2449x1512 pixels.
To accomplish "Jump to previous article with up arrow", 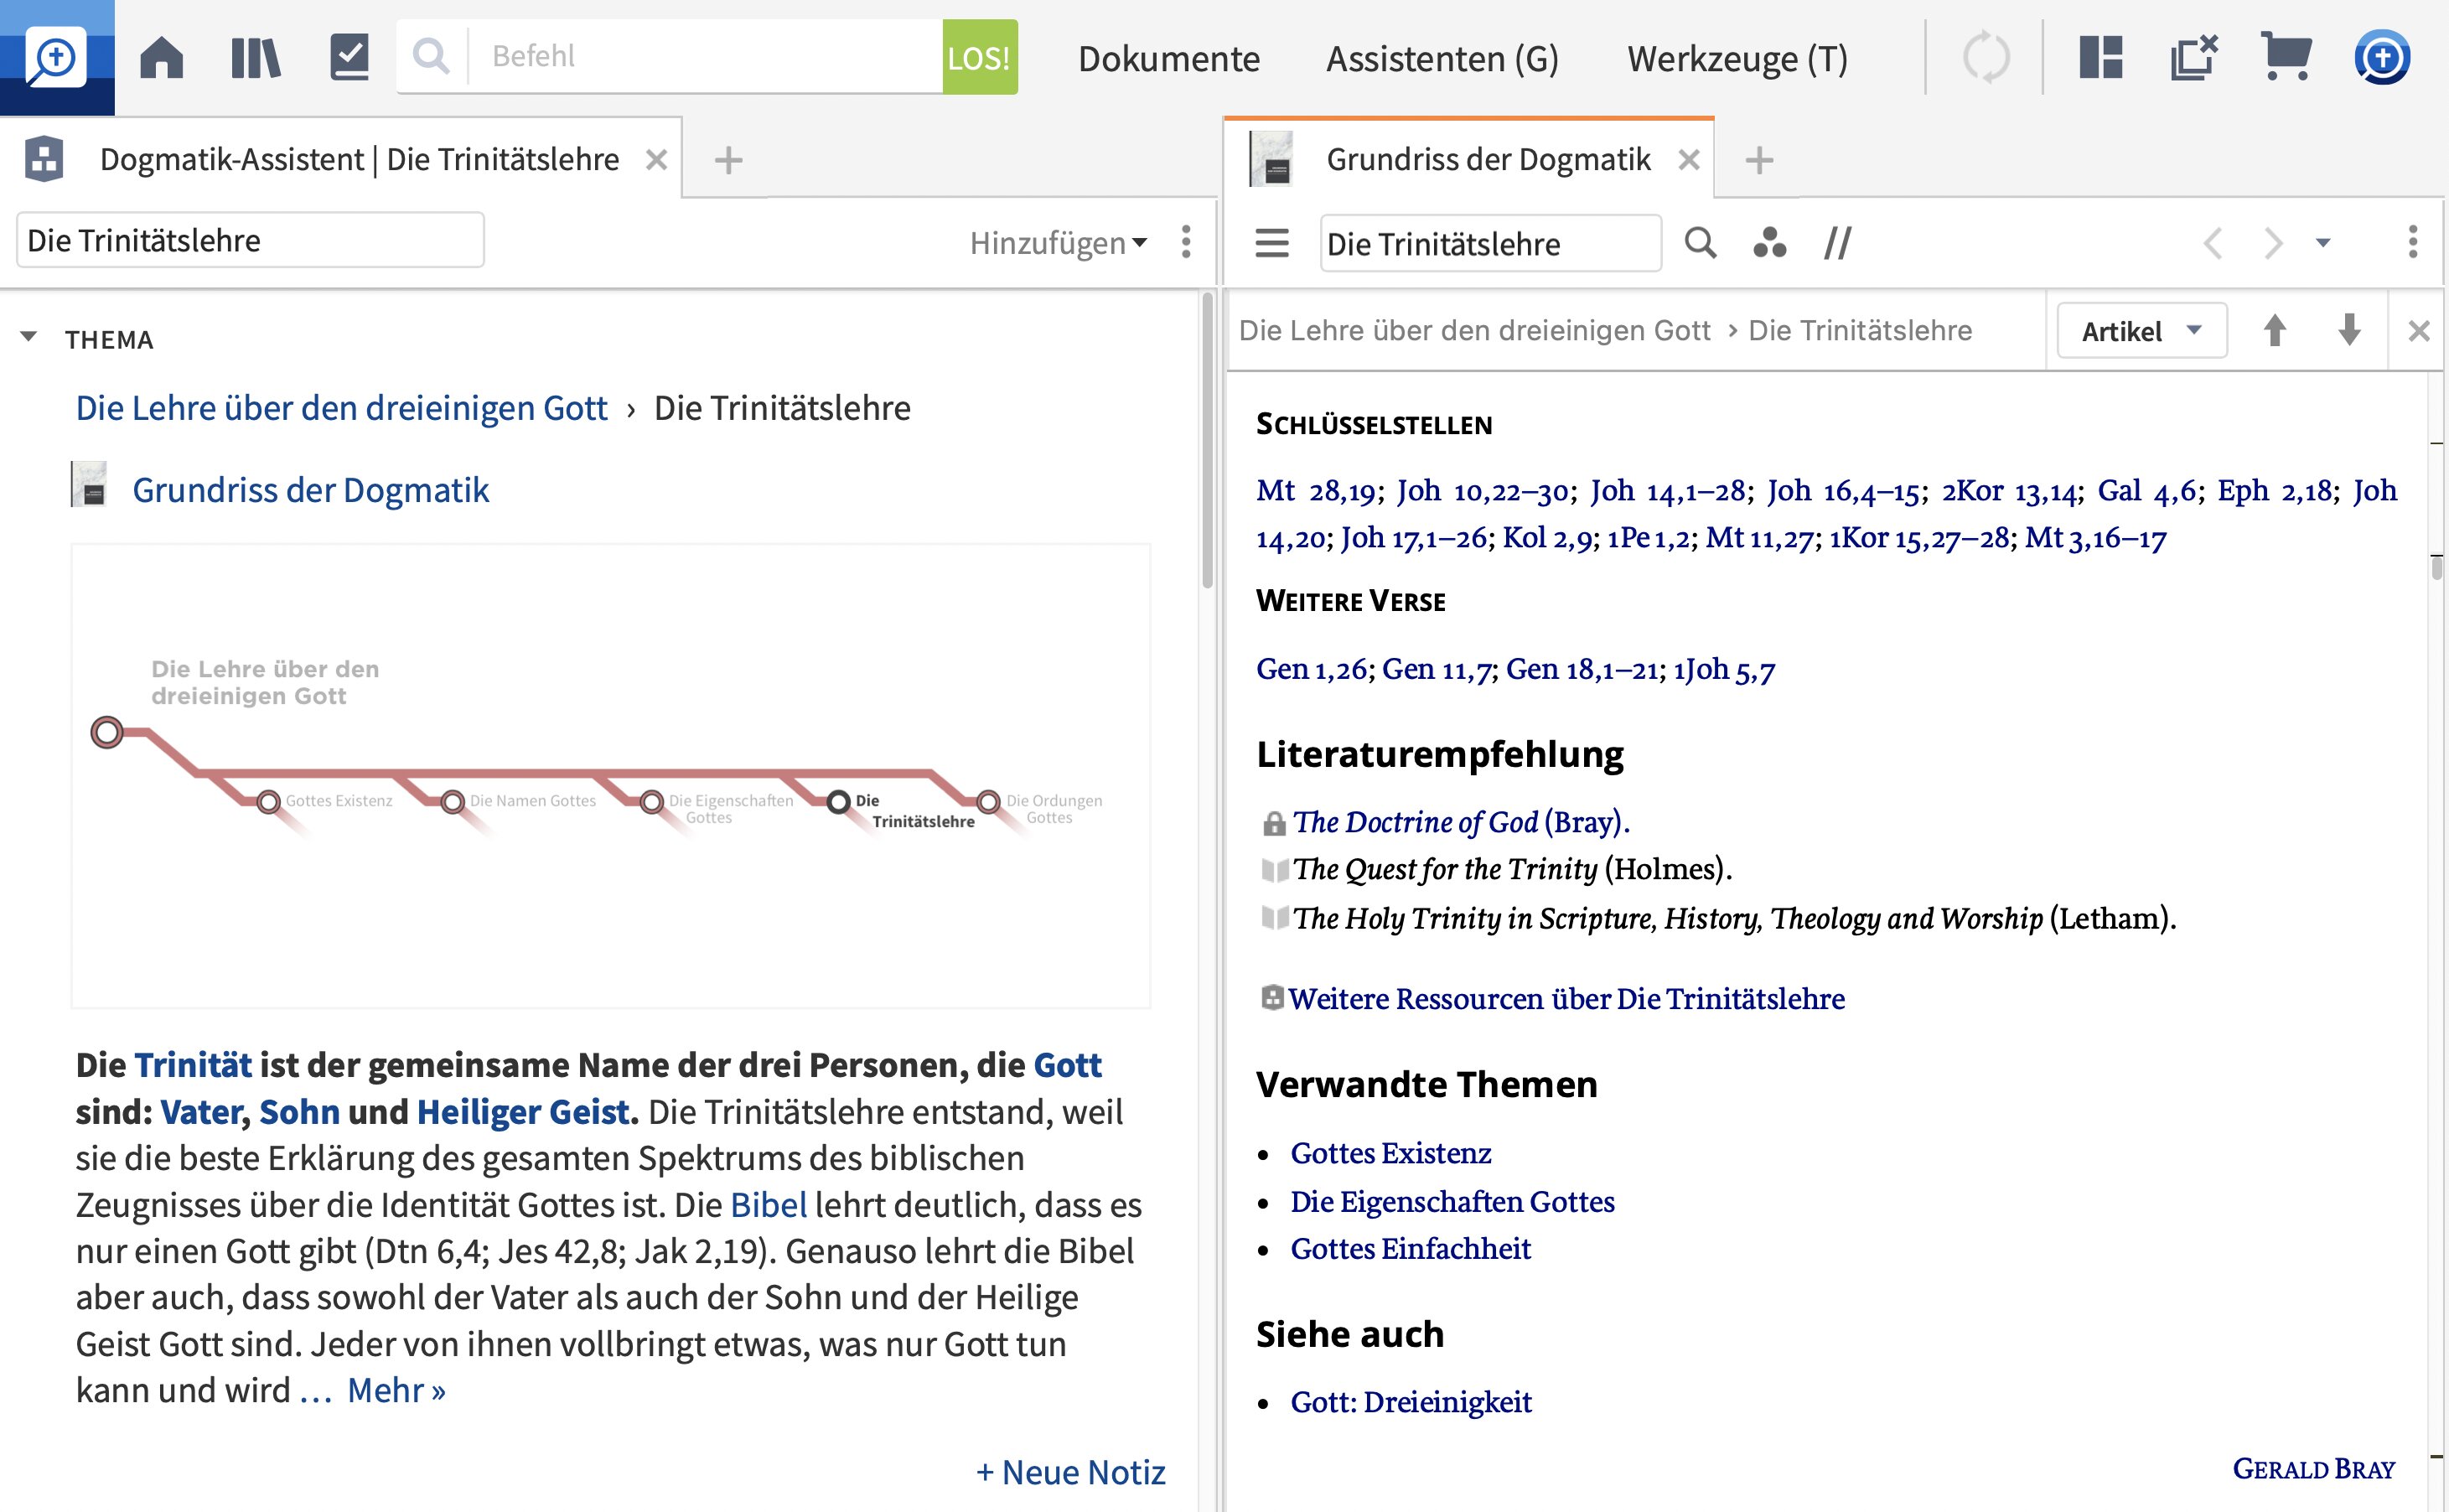I will pyautogui.click(x=2274, y=330).
